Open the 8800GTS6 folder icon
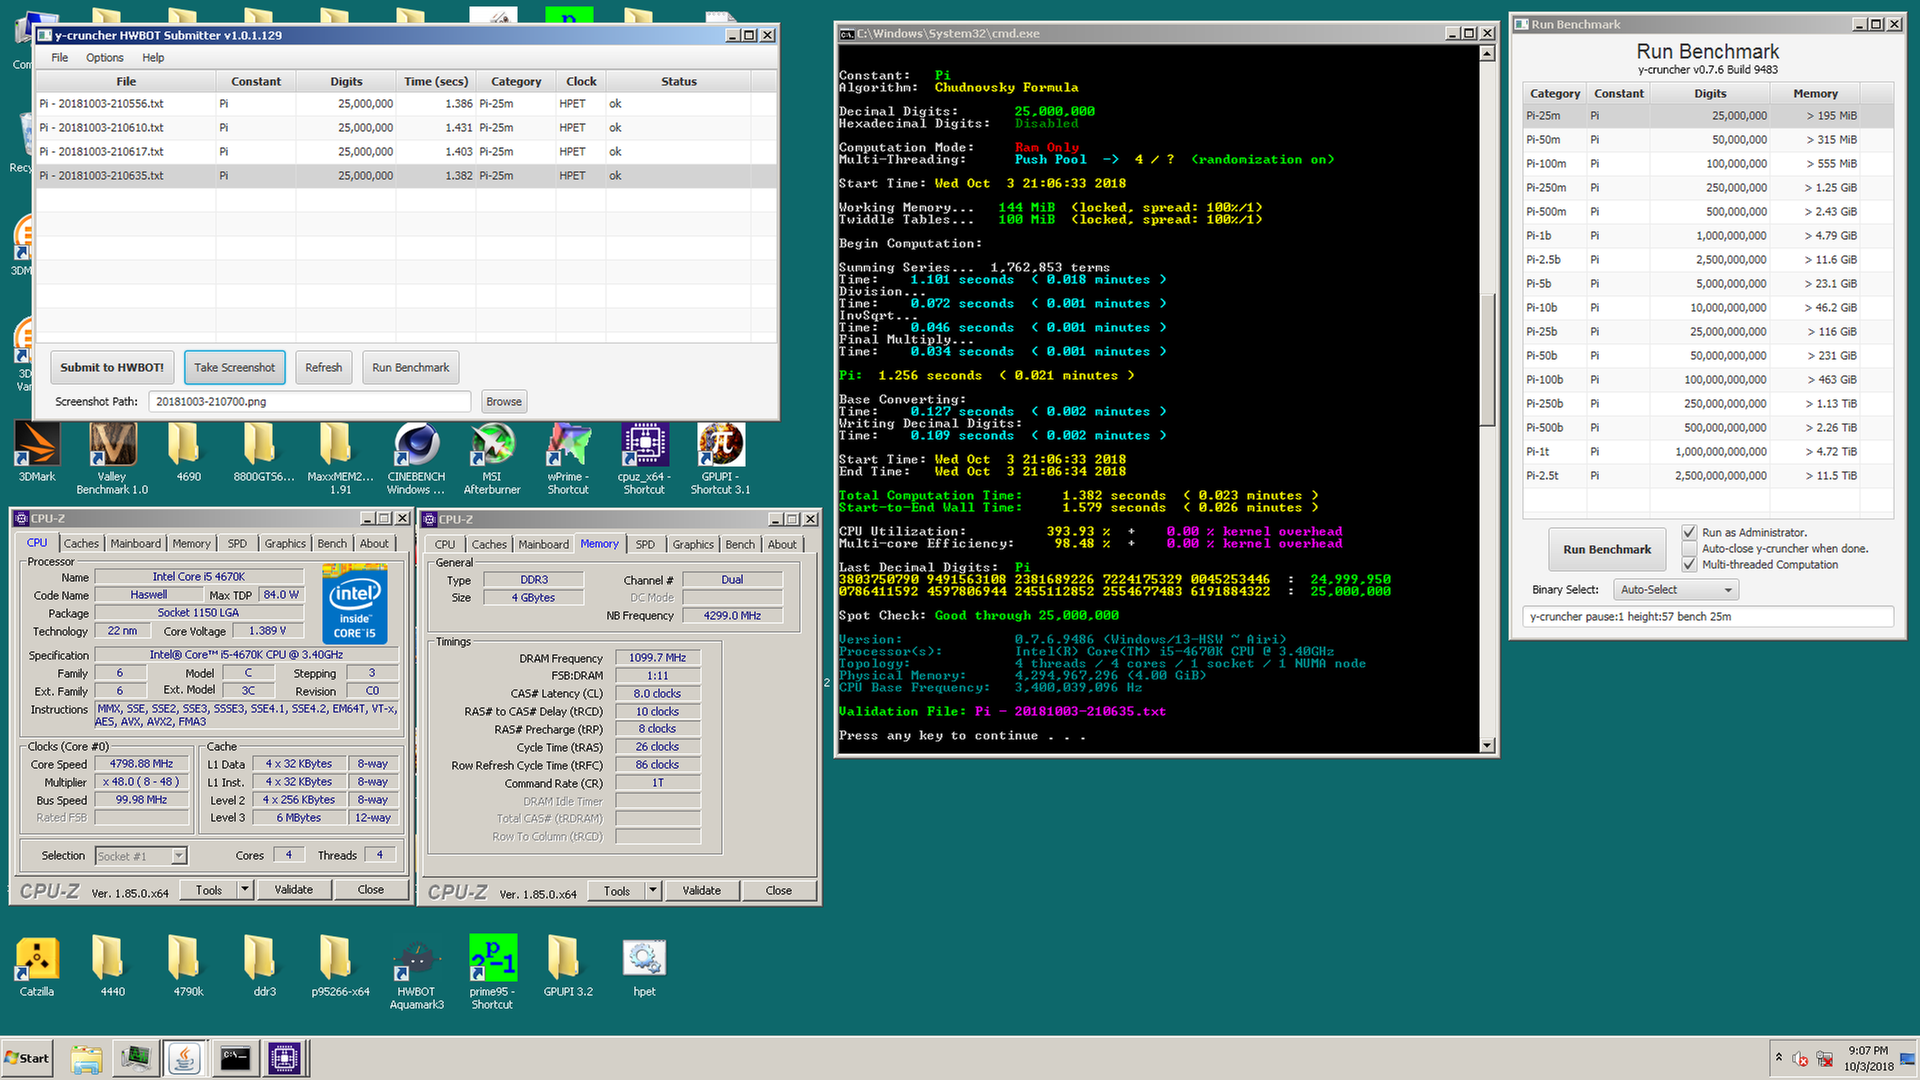 (264, 452)
